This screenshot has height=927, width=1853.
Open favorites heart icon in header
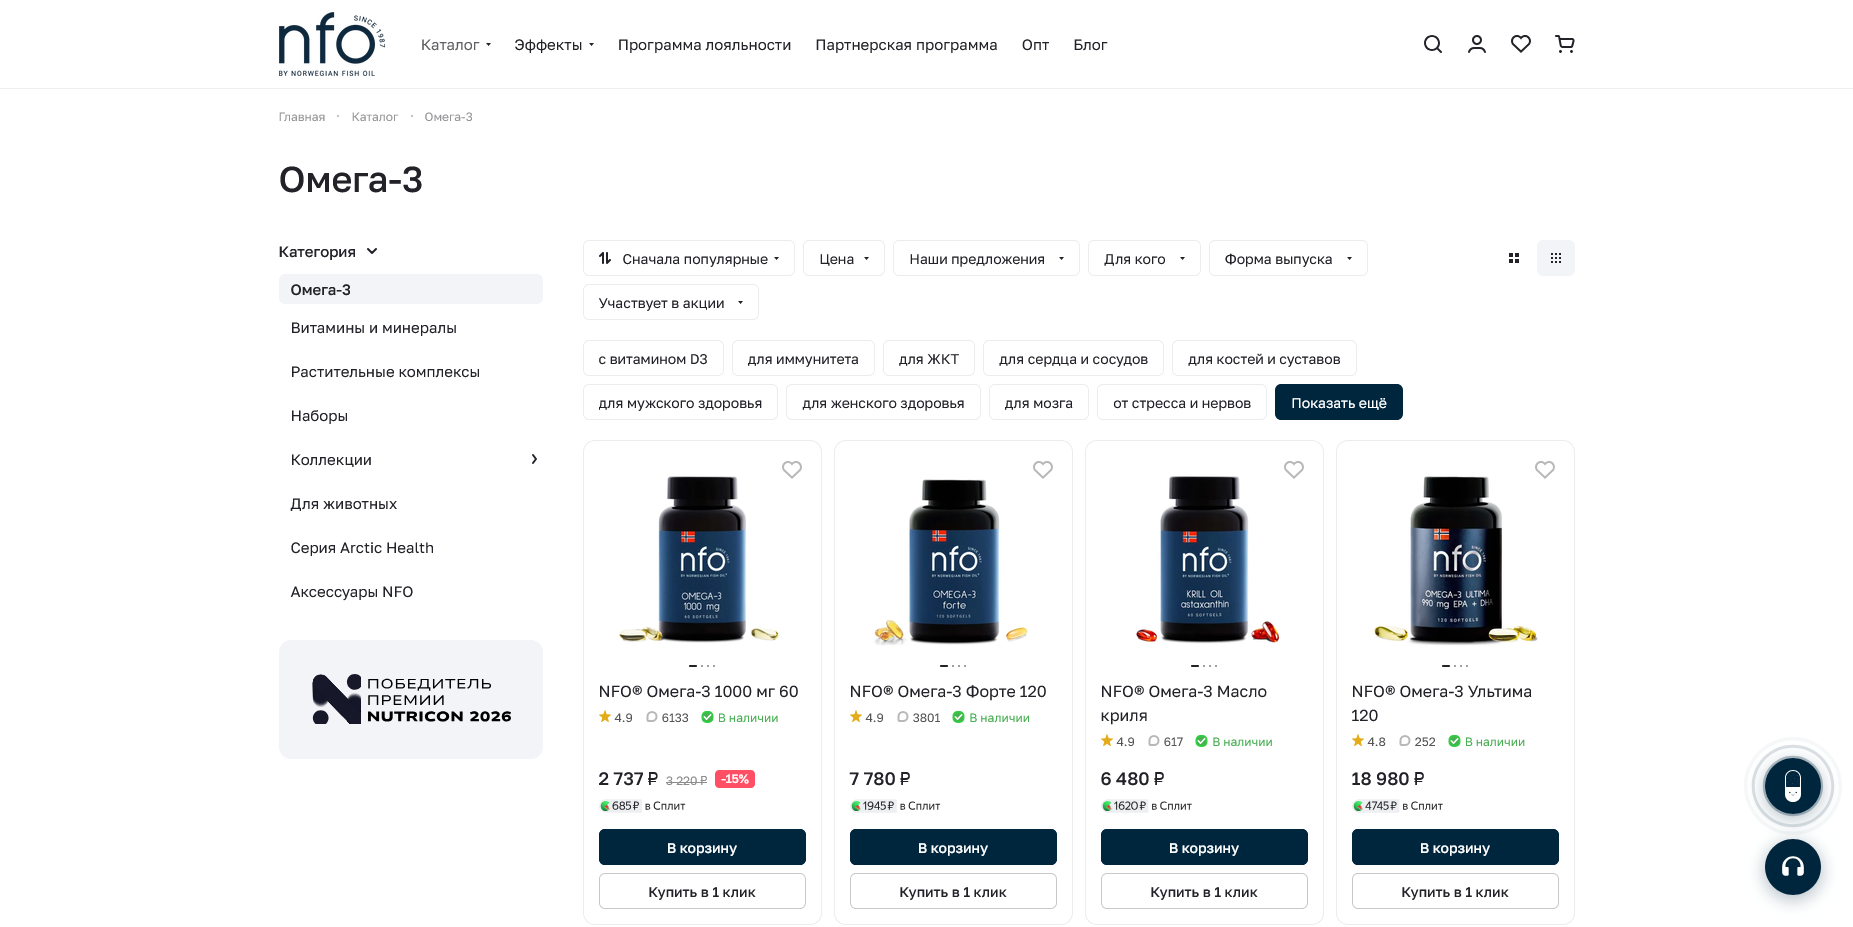[1521, 44]
